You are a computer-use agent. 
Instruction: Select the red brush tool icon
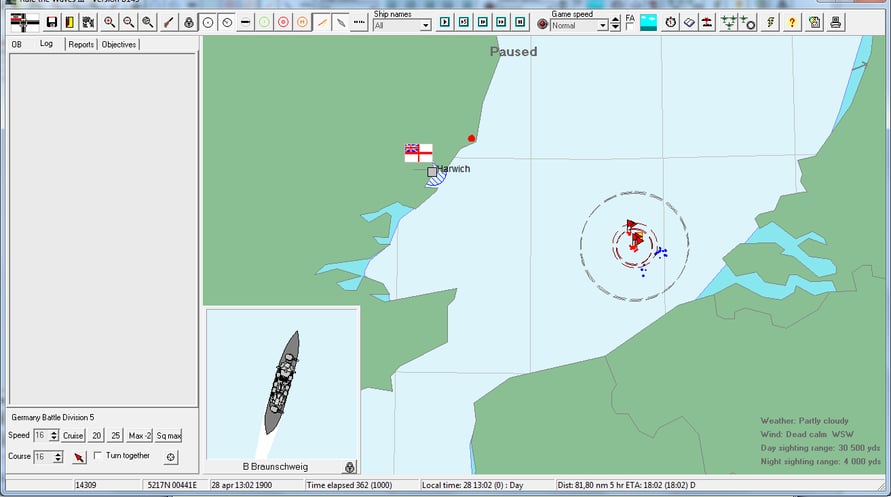(169, 23)
